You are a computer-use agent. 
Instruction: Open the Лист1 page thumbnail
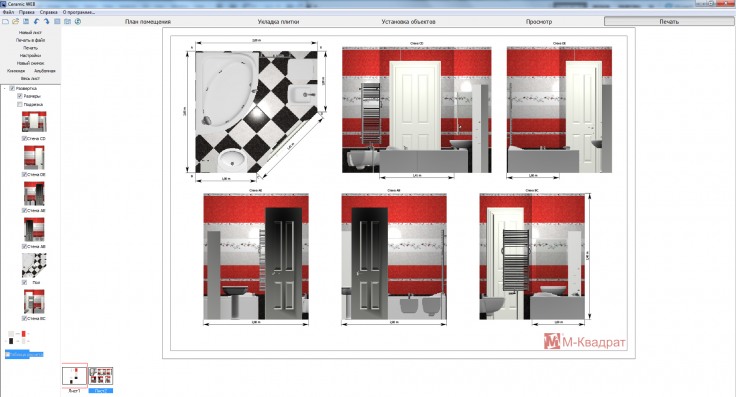click(75, 376)
